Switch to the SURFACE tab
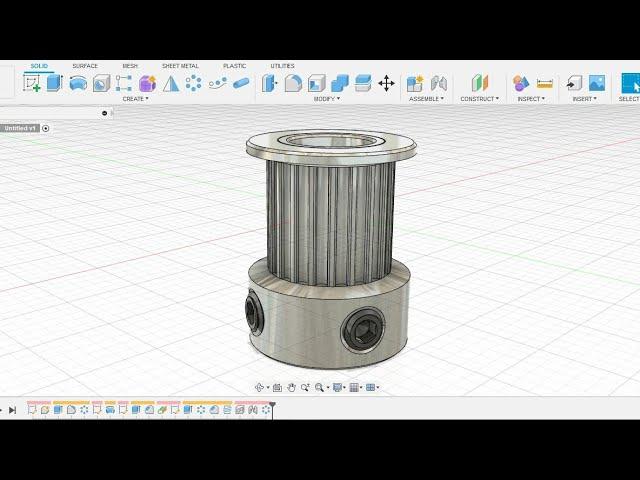 [85, 66]
